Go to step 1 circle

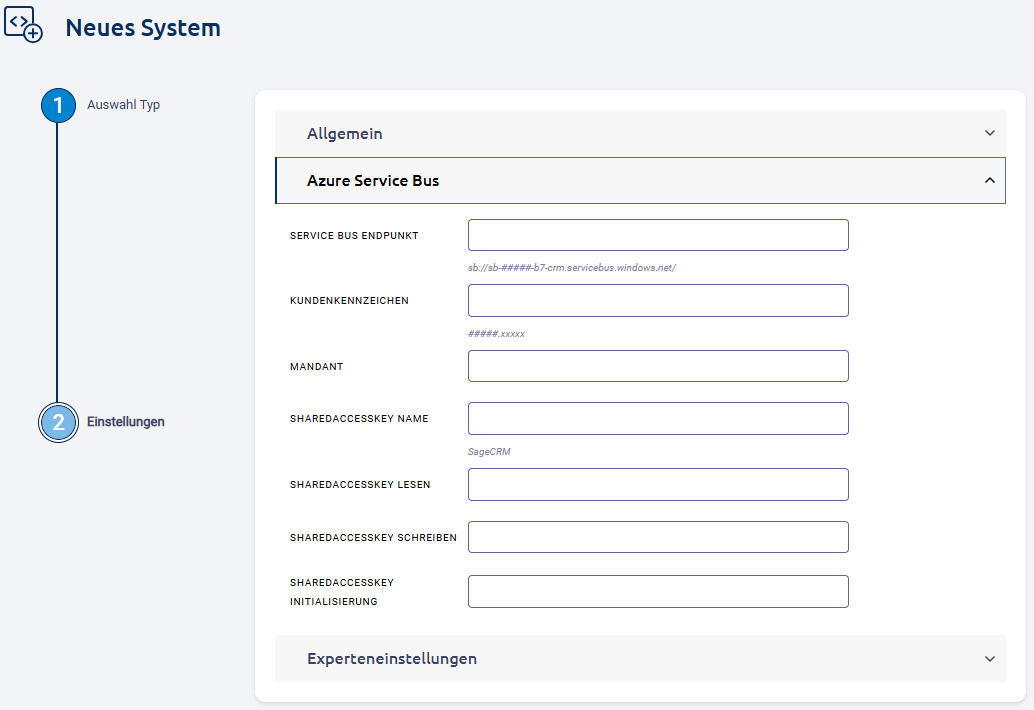(x=58, y=105)
